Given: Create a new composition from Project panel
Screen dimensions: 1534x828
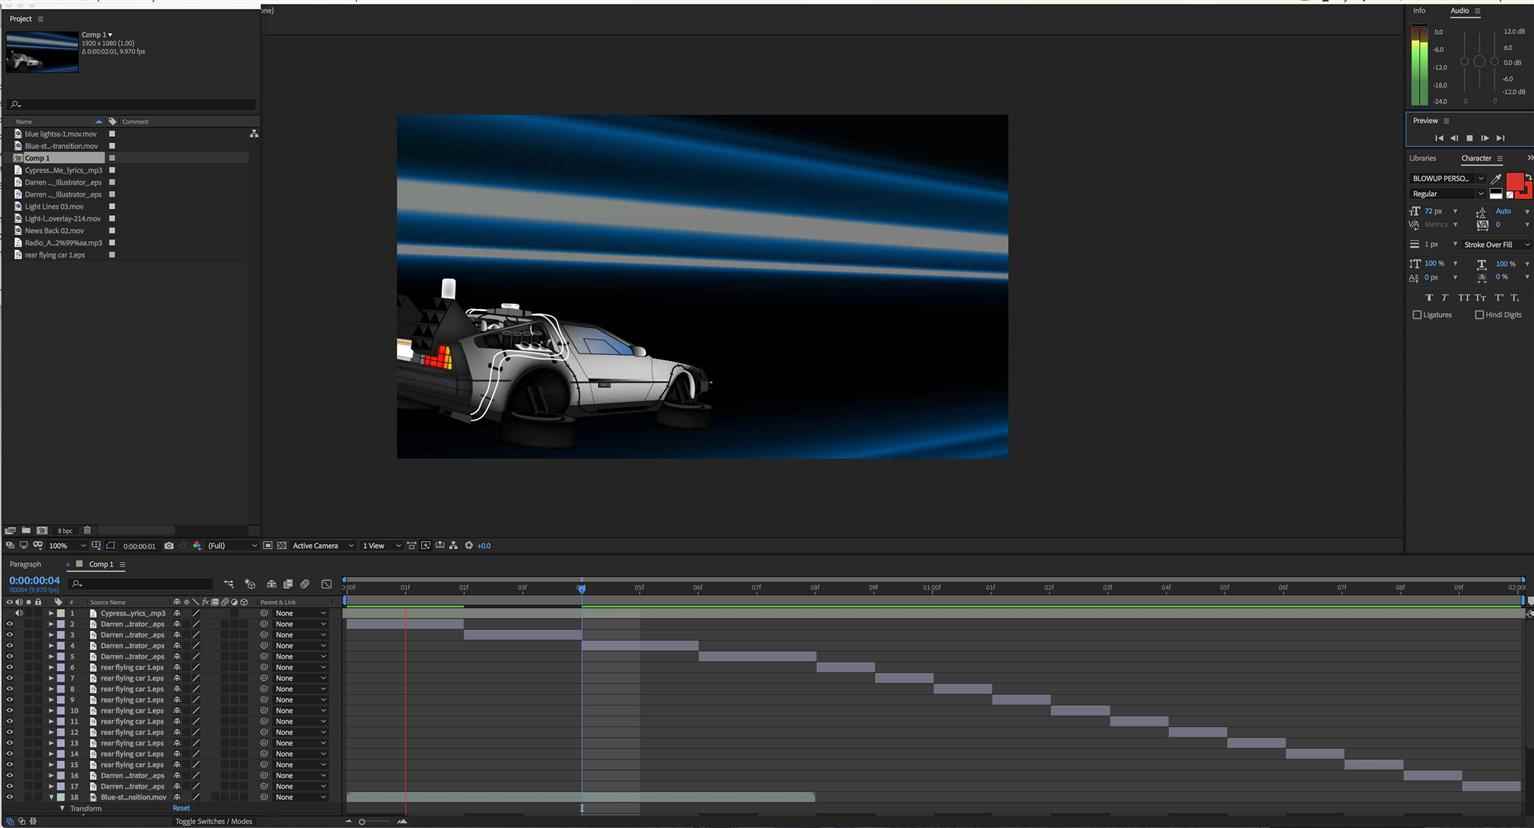Looking at the screenshot, I should [41, 530].
